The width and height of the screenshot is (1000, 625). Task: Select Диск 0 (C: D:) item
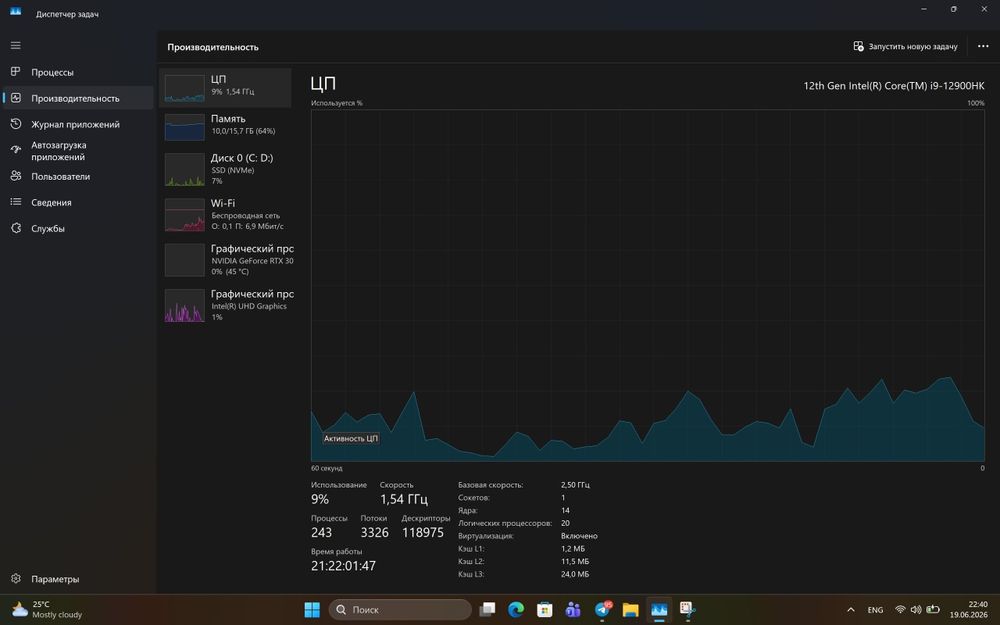225,169
